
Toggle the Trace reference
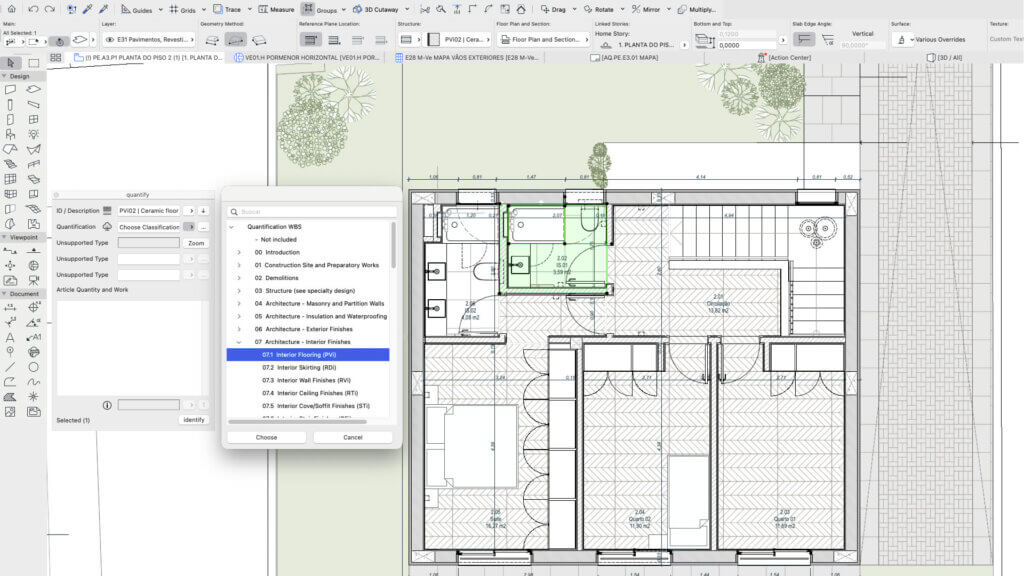227,9
